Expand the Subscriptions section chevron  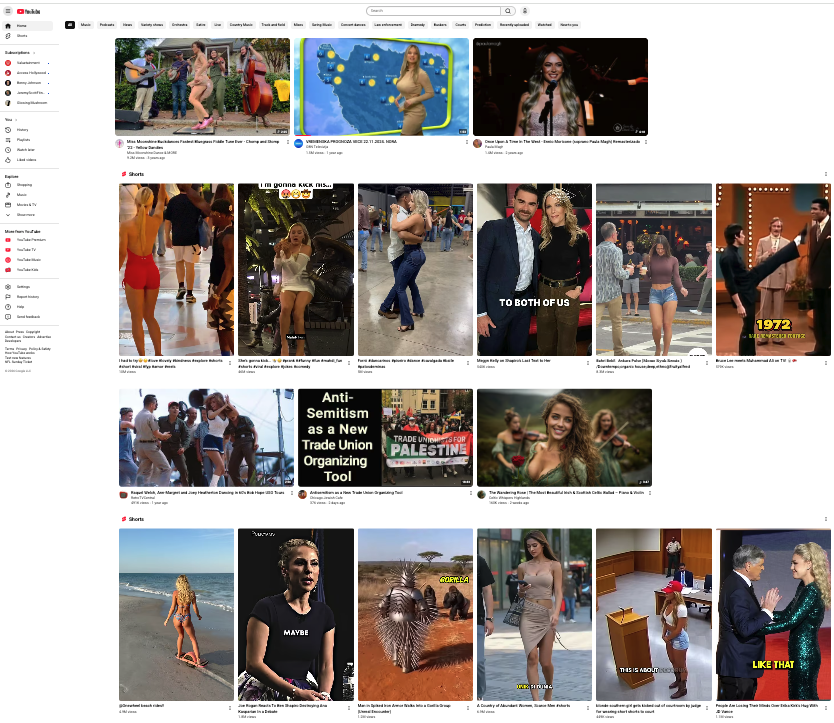[33, 52]
